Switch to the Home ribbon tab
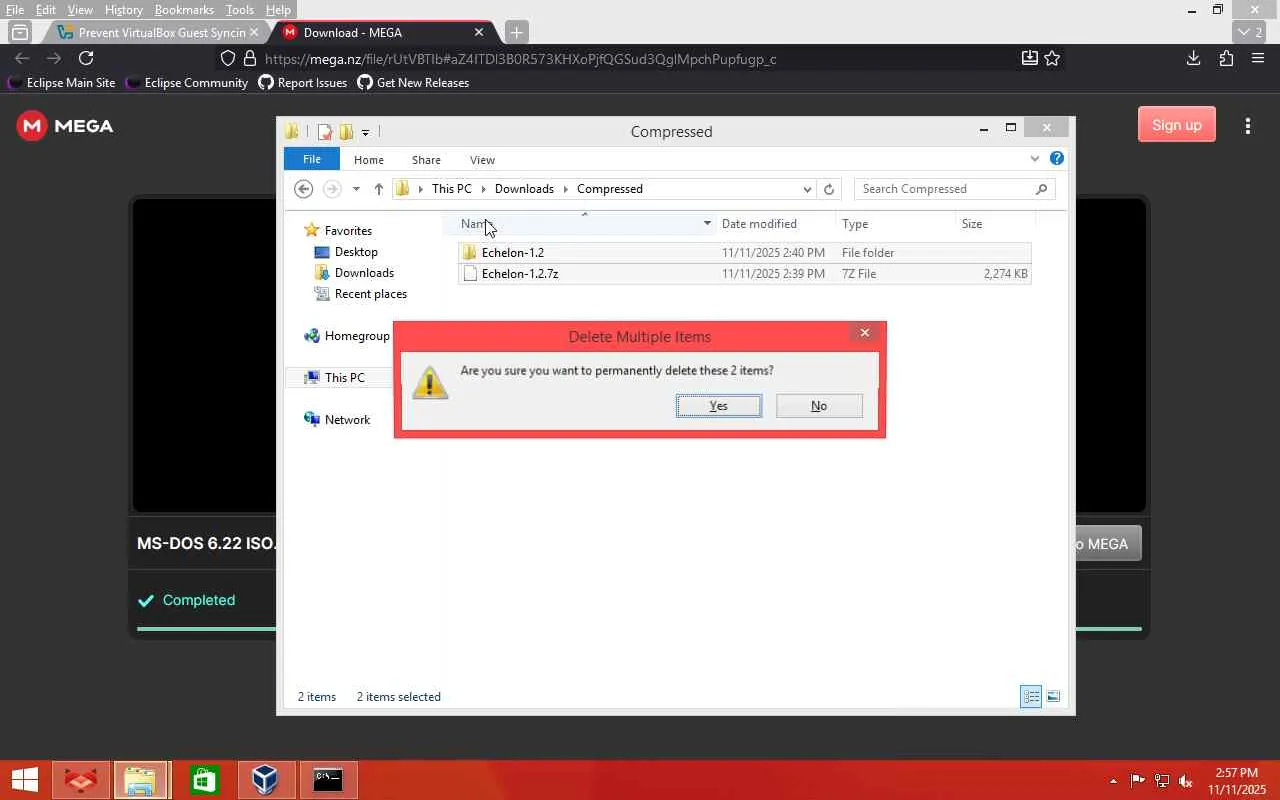Screen dimensions: 1280x800 click(368, 160)
